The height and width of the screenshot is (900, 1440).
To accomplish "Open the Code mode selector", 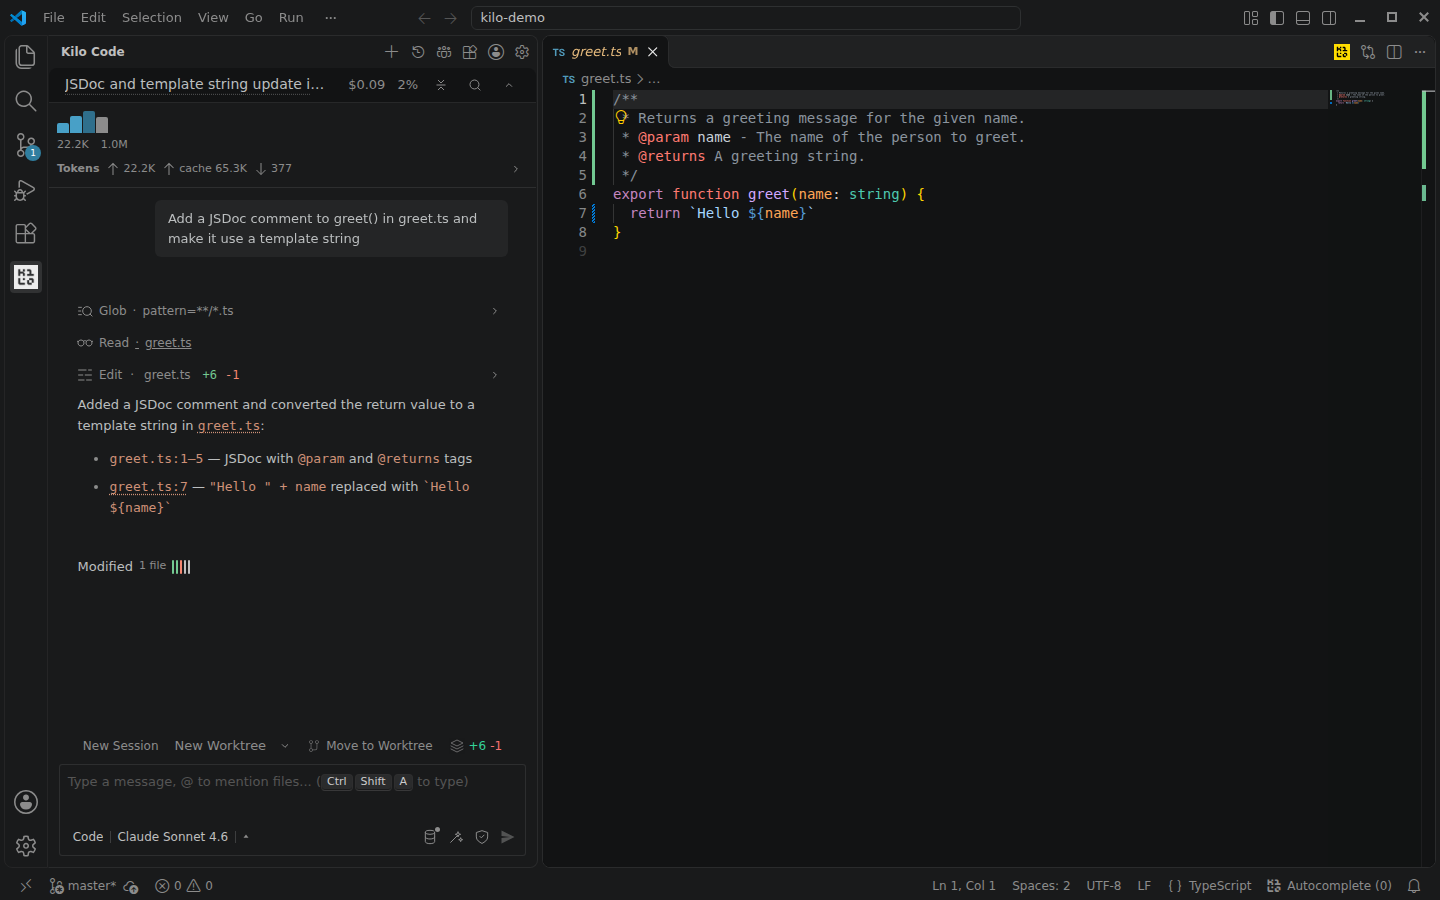I will [x=88, y=837].
